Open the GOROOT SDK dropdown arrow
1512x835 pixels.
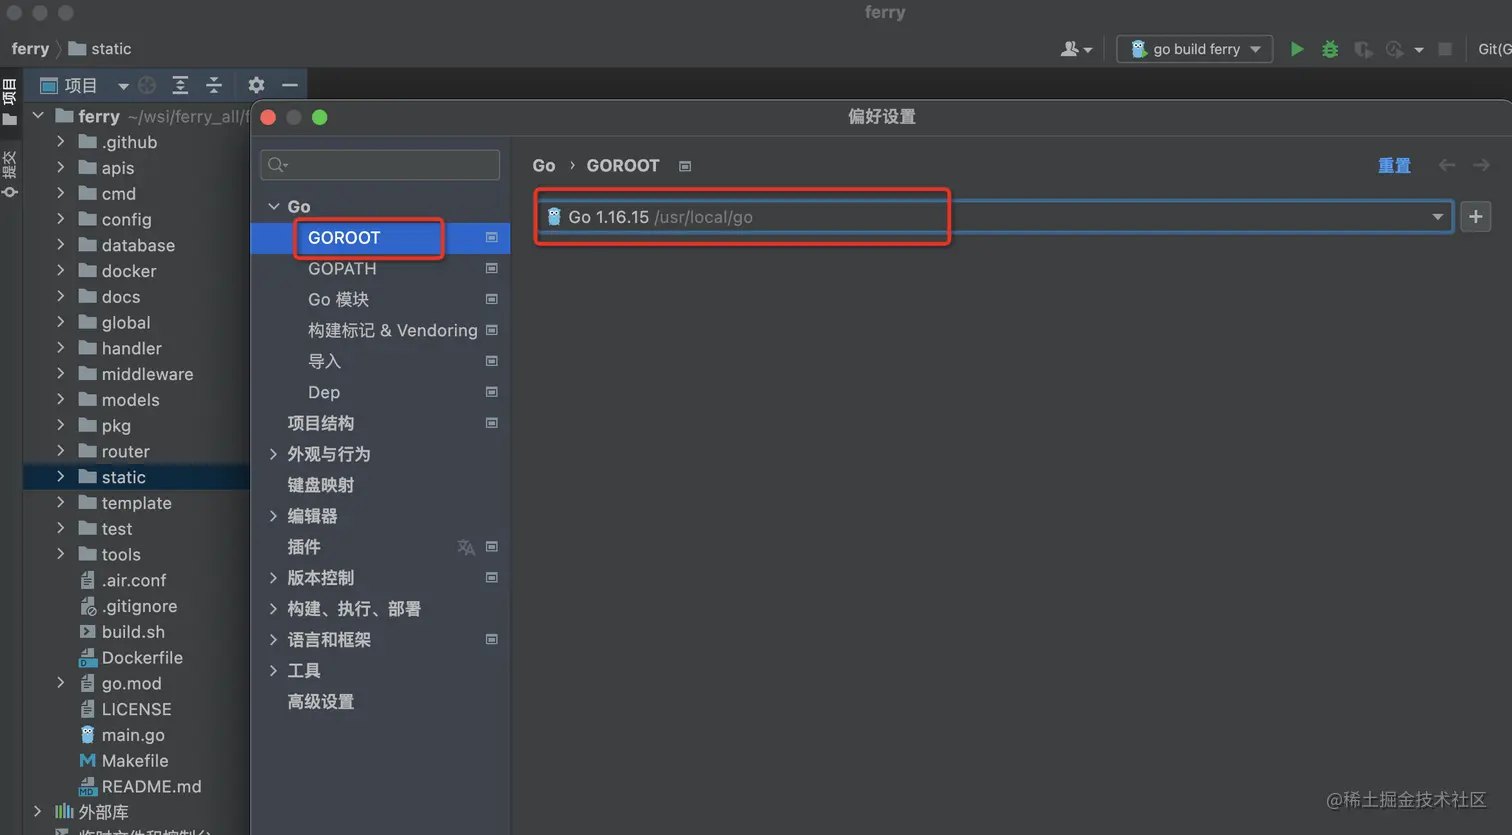[1437, 217]
